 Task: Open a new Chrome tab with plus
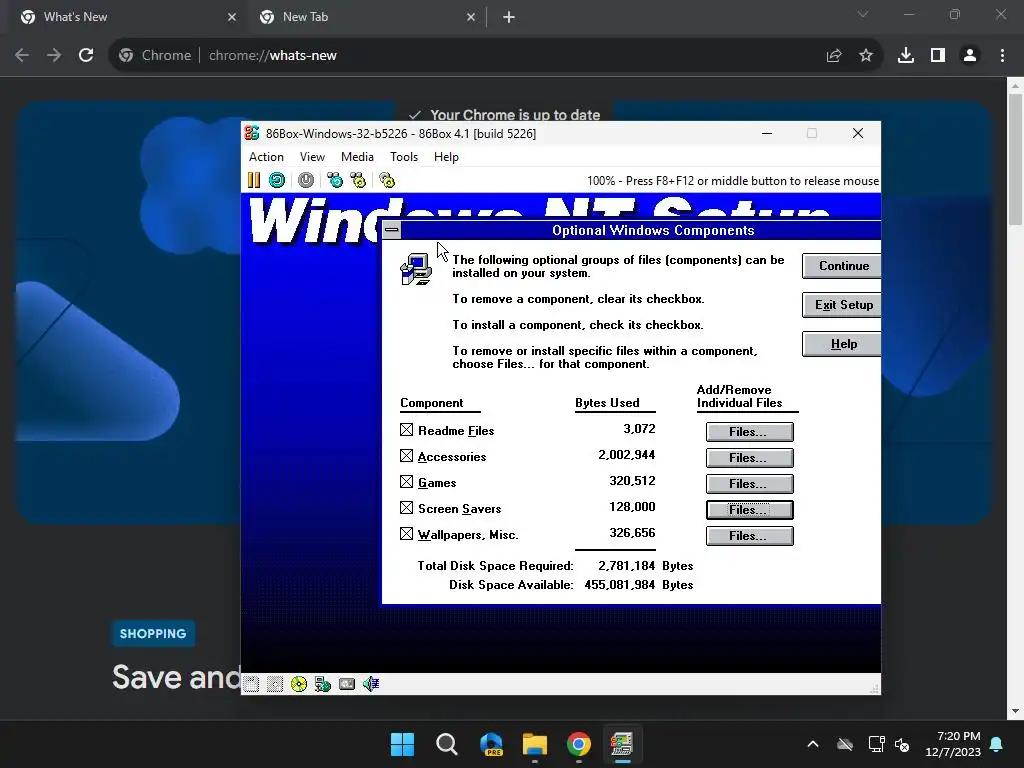pos(509,18)
